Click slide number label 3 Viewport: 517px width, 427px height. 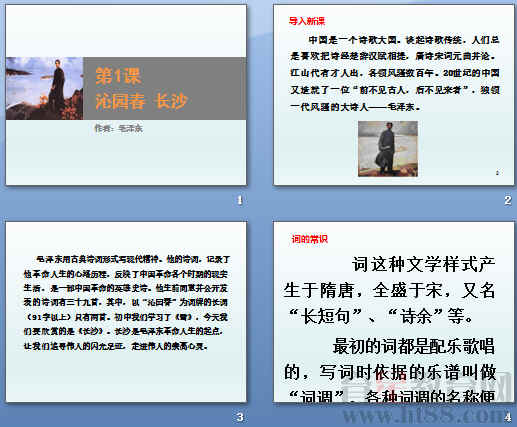240,417
